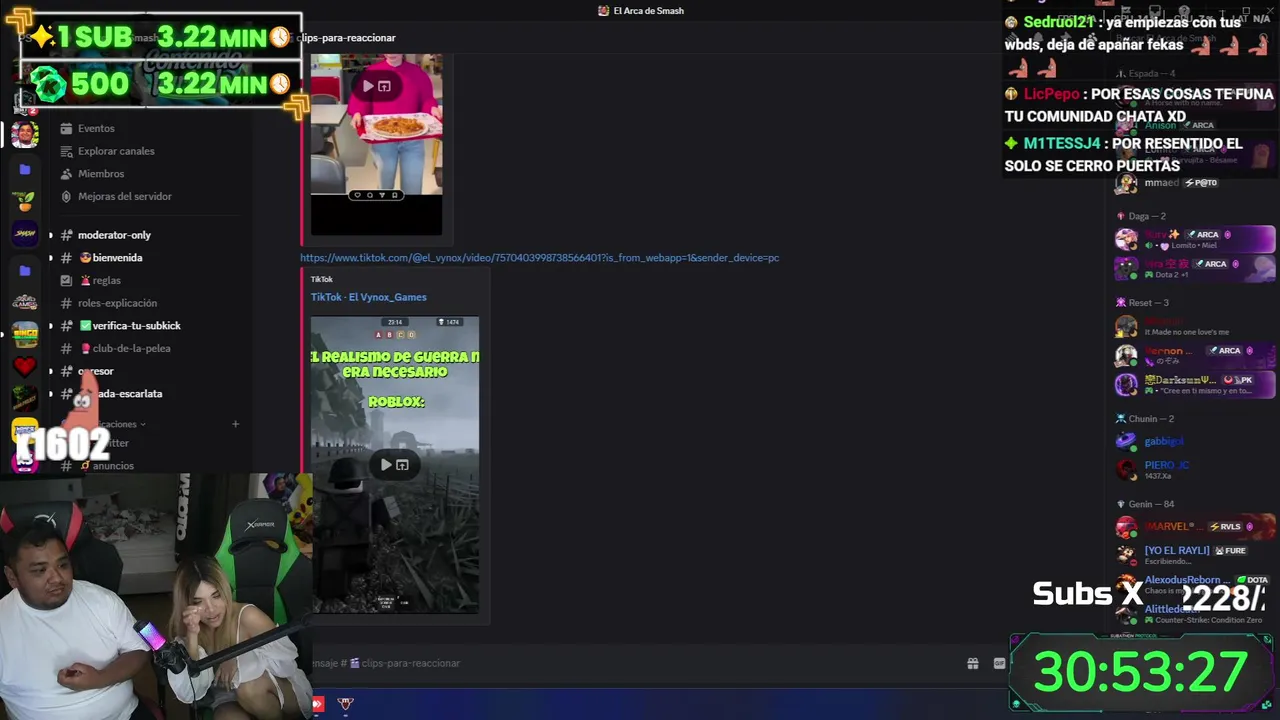Viewport: 1280px width, 720px height.
Task: Open member playing Dota 2 in Daga
Action: 1195,268
